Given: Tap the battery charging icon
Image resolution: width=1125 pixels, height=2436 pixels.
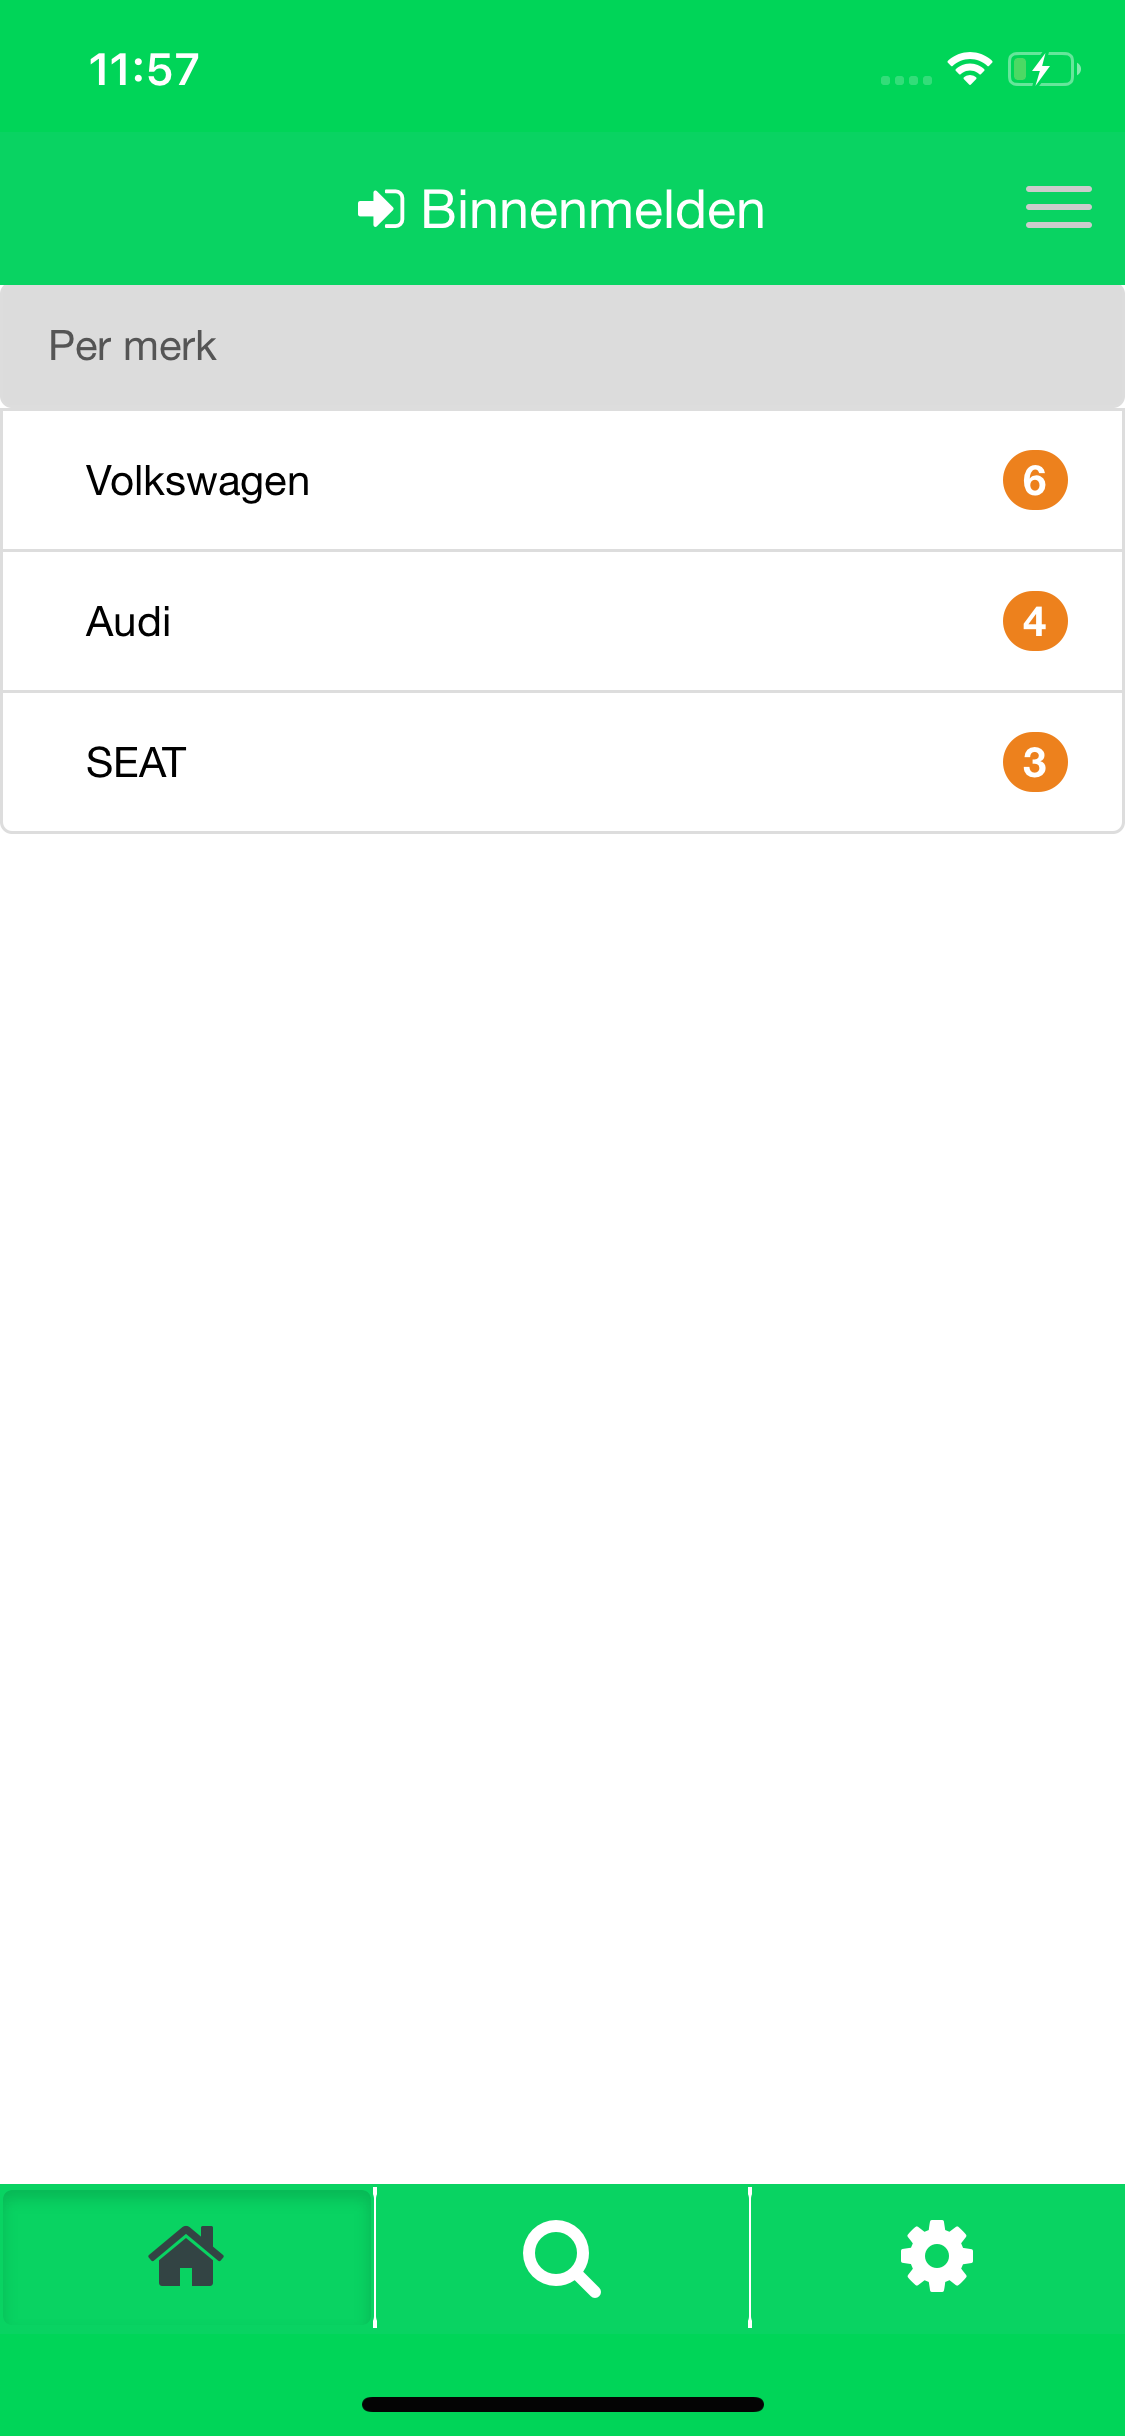Looking at the screenshot, I should [x=1044, y=69].
